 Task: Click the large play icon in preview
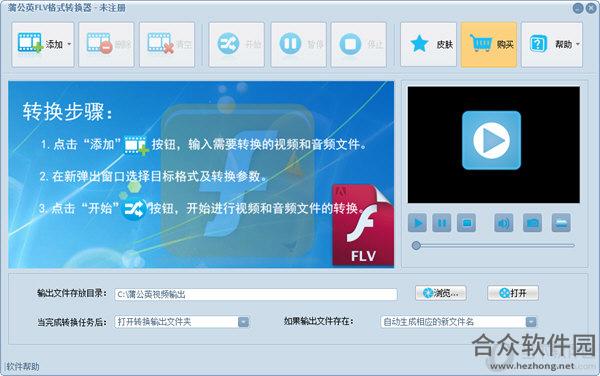point(491,140)
